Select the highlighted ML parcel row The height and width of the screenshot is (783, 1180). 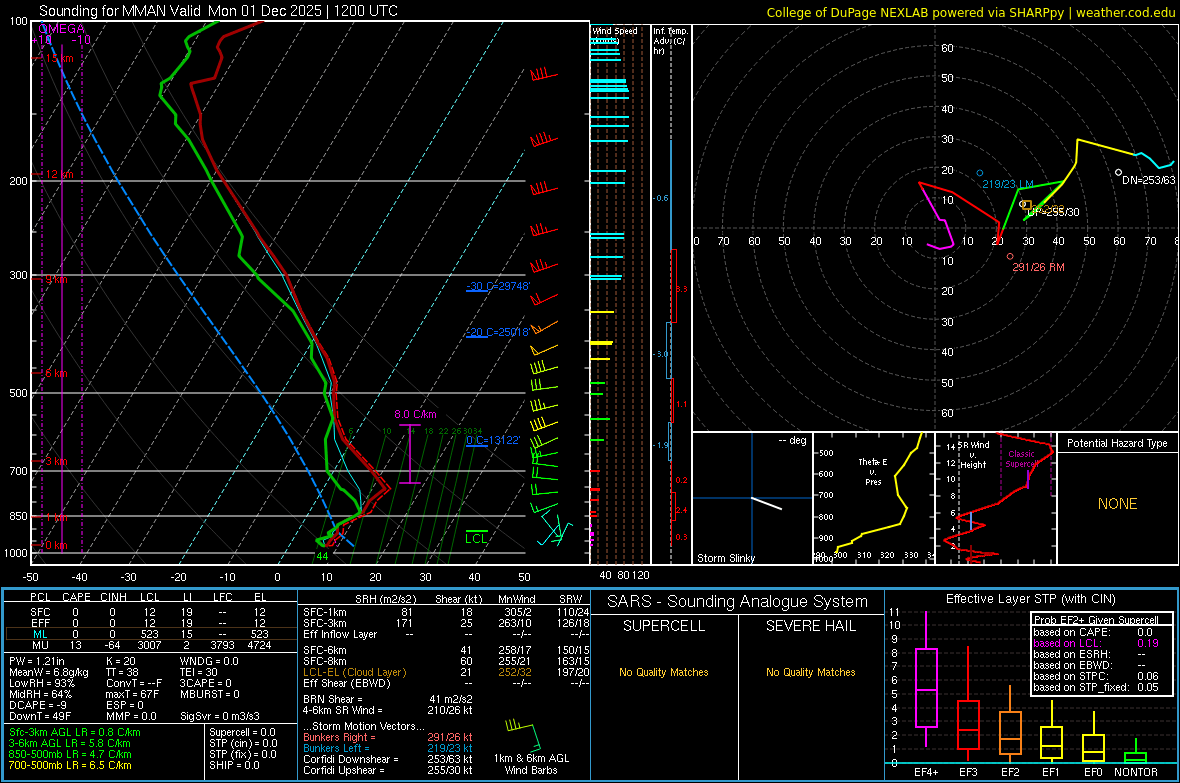[x=149, y=634]
